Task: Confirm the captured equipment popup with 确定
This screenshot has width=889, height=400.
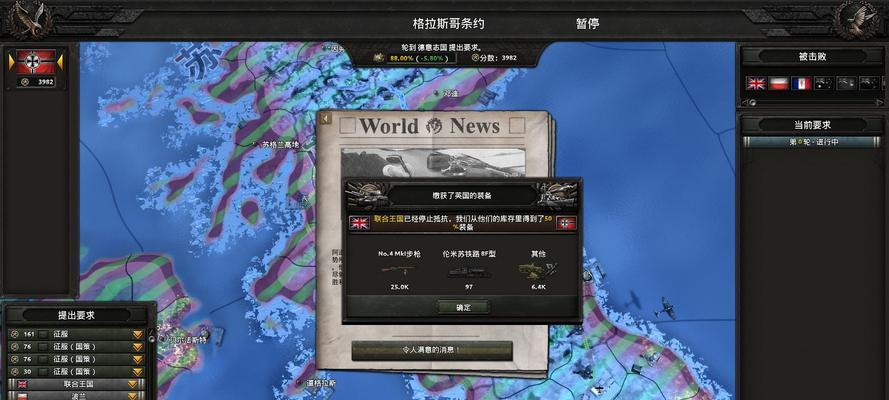Action: tap(463, 307)
